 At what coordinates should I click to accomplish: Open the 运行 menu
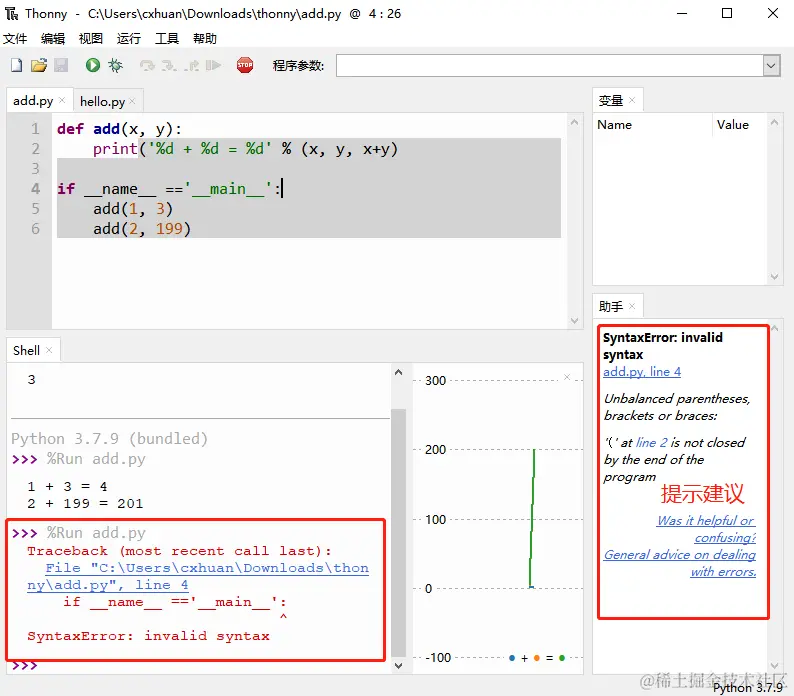129,39
